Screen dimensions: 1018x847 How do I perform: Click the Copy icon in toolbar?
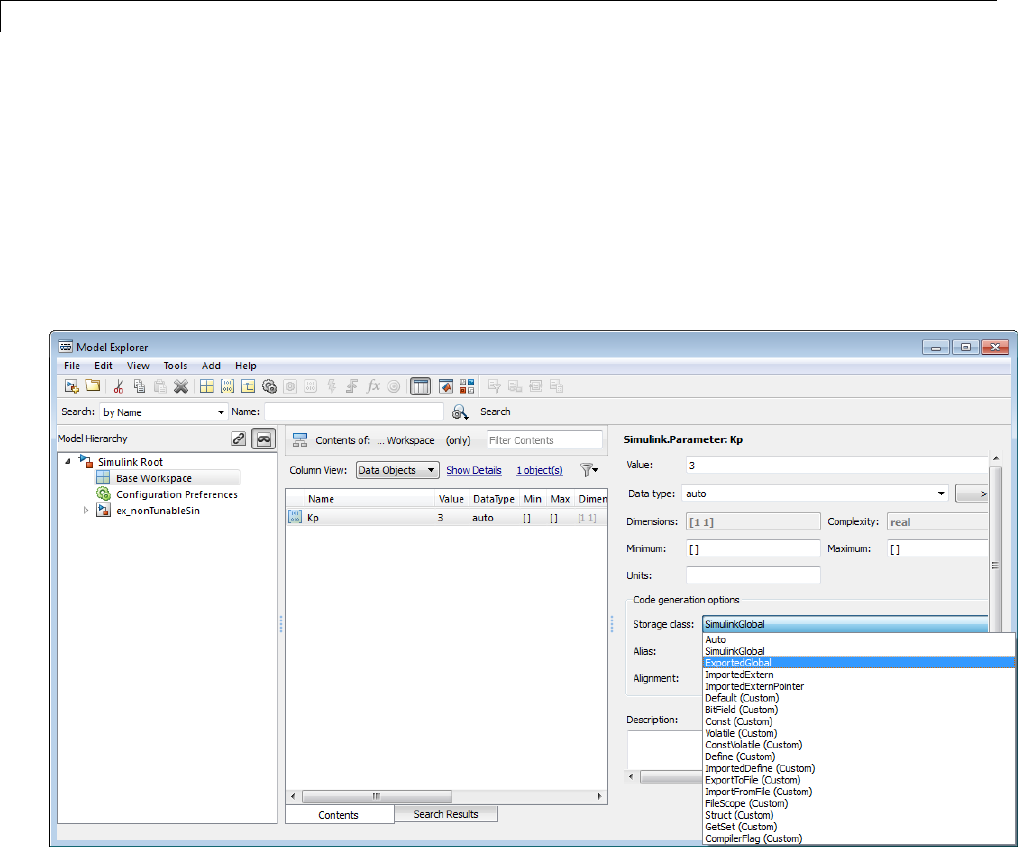(x=139, y=386)
